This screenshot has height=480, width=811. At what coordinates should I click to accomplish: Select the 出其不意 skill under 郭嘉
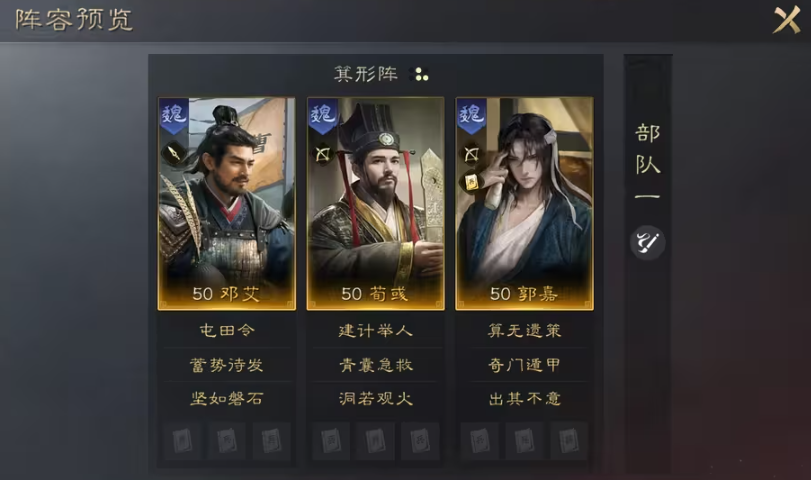[524, 398]
